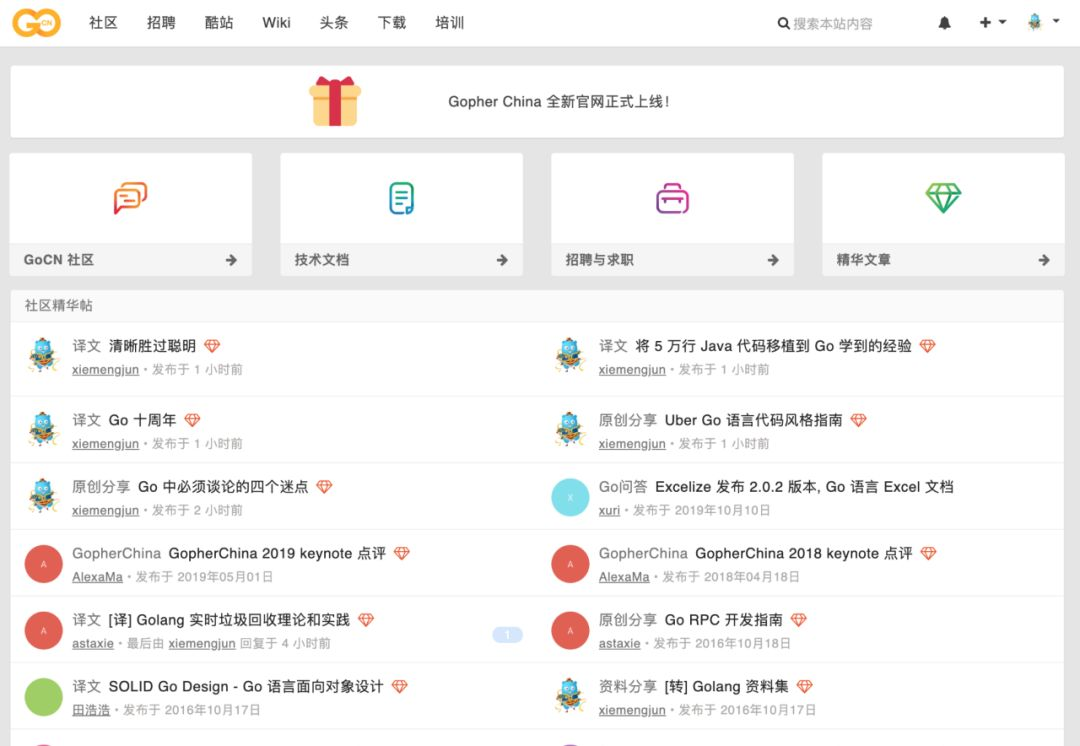Open author xuri profile link
1080x746 pixels.
click(x=609, y=510)
